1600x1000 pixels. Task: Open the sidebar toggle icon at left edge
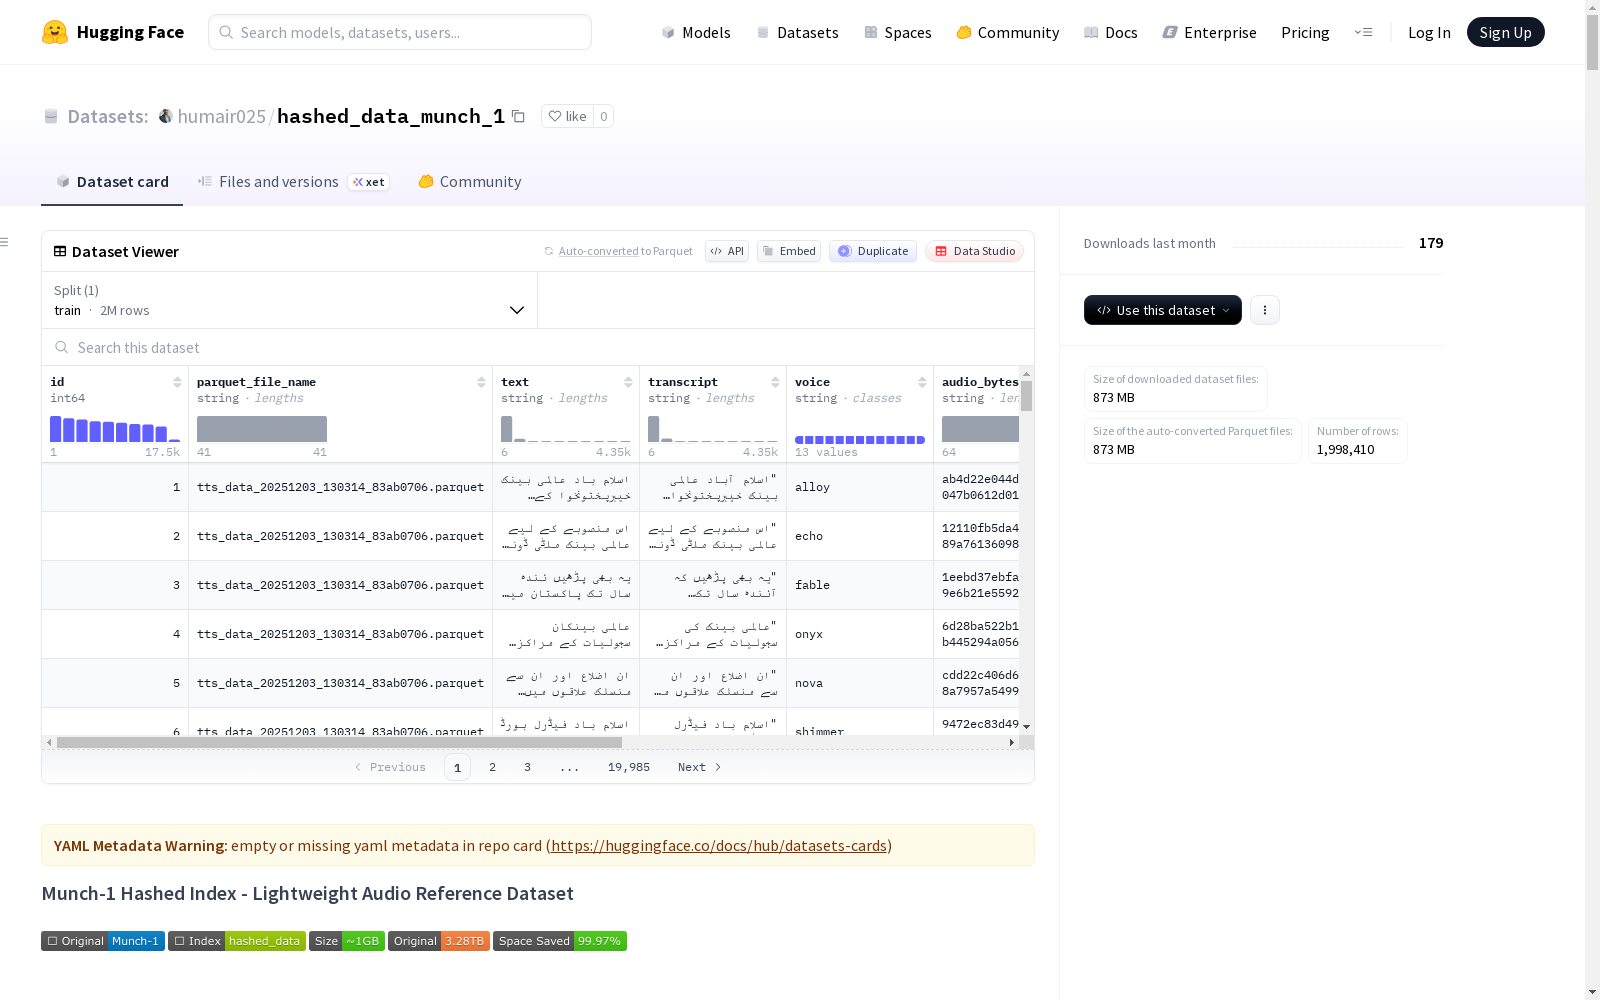(x=4, y=242)
